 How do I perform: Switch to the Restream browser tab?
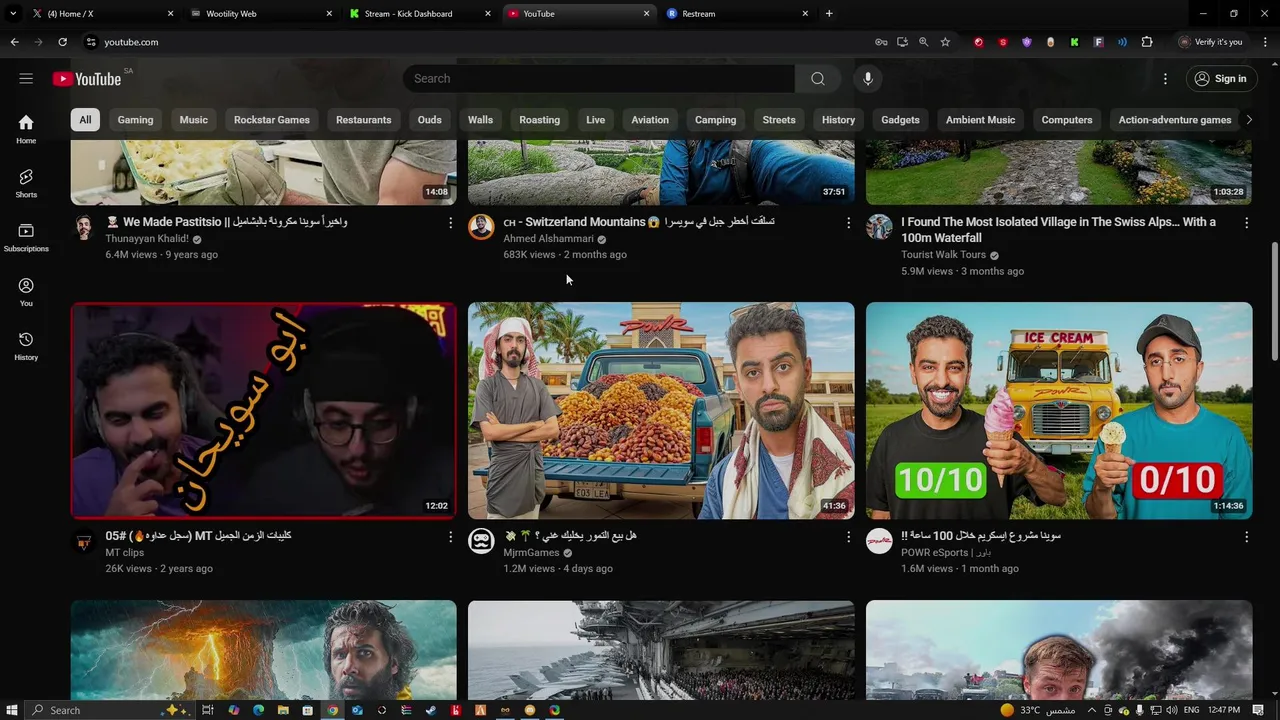tap(738, 14)
